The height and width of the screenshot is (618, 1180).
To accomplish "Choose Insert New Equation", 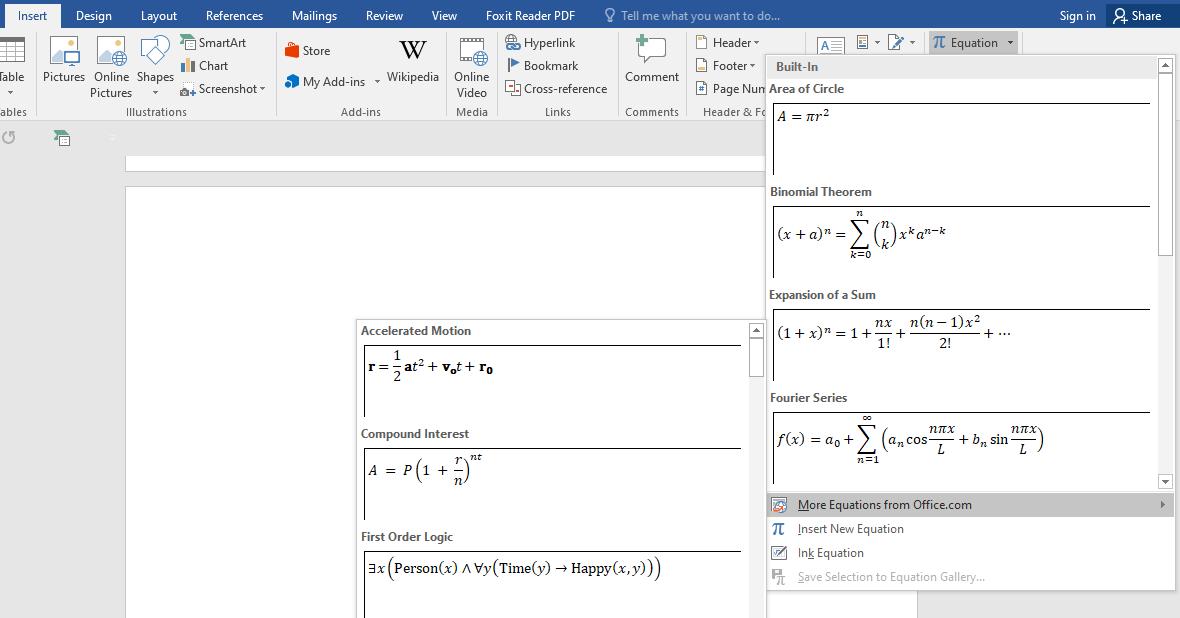I will pos(850,529).
